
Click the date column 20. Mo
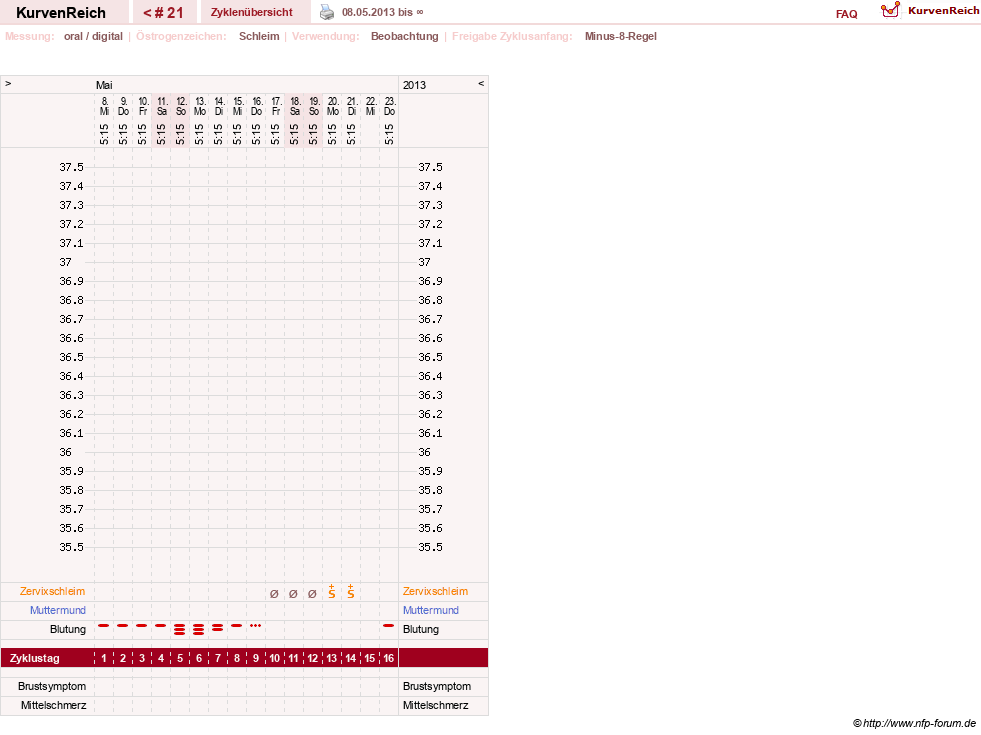click(332, 106)
